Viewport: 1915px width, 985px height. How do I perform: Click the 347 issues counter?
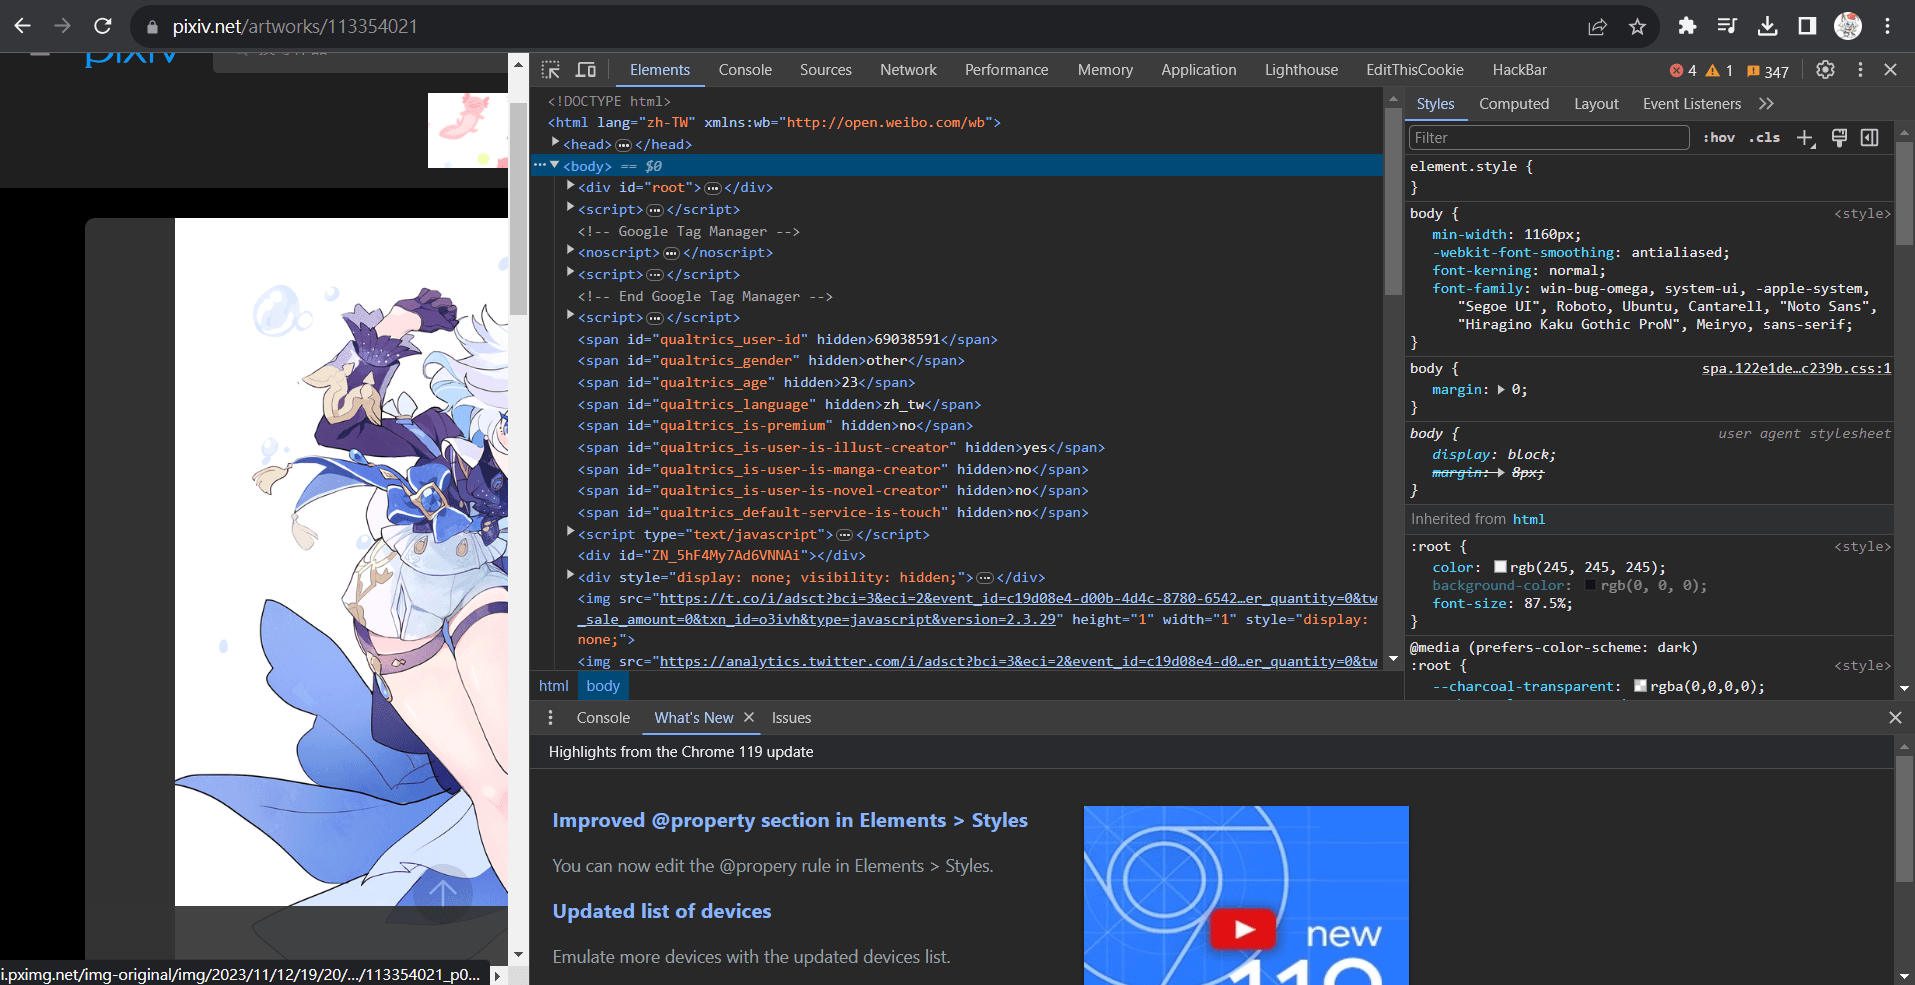[1768, 71]
